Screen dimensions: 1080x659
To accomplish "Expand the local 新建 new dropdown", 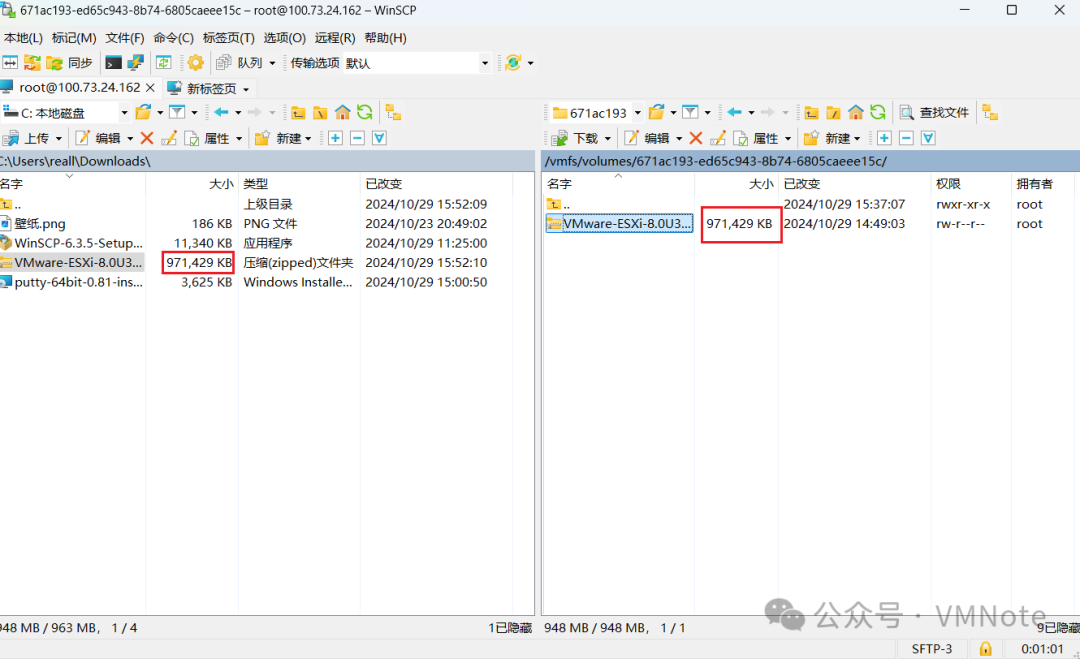I will point(308,139).
